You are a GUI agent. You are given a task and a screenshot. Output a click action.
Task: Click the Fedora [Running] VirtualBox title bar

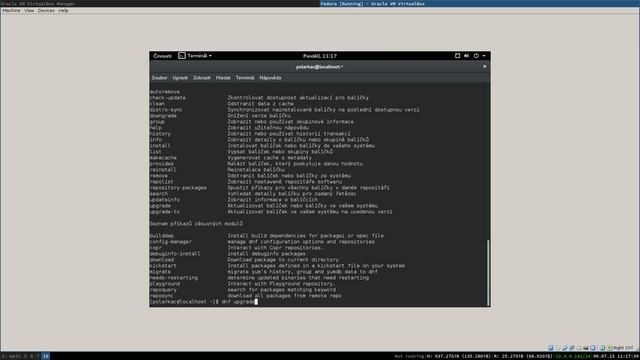(x=480, y=4)
